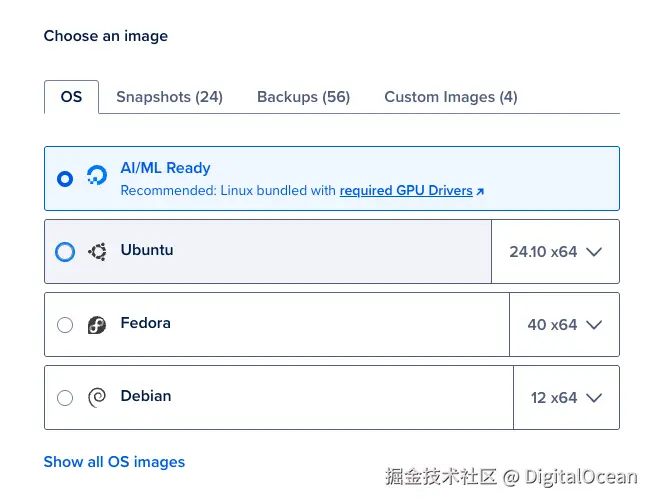The width and height of the screenshot is (653, 503).
Task: Switch to the OS tab
Action: (71, 97)
